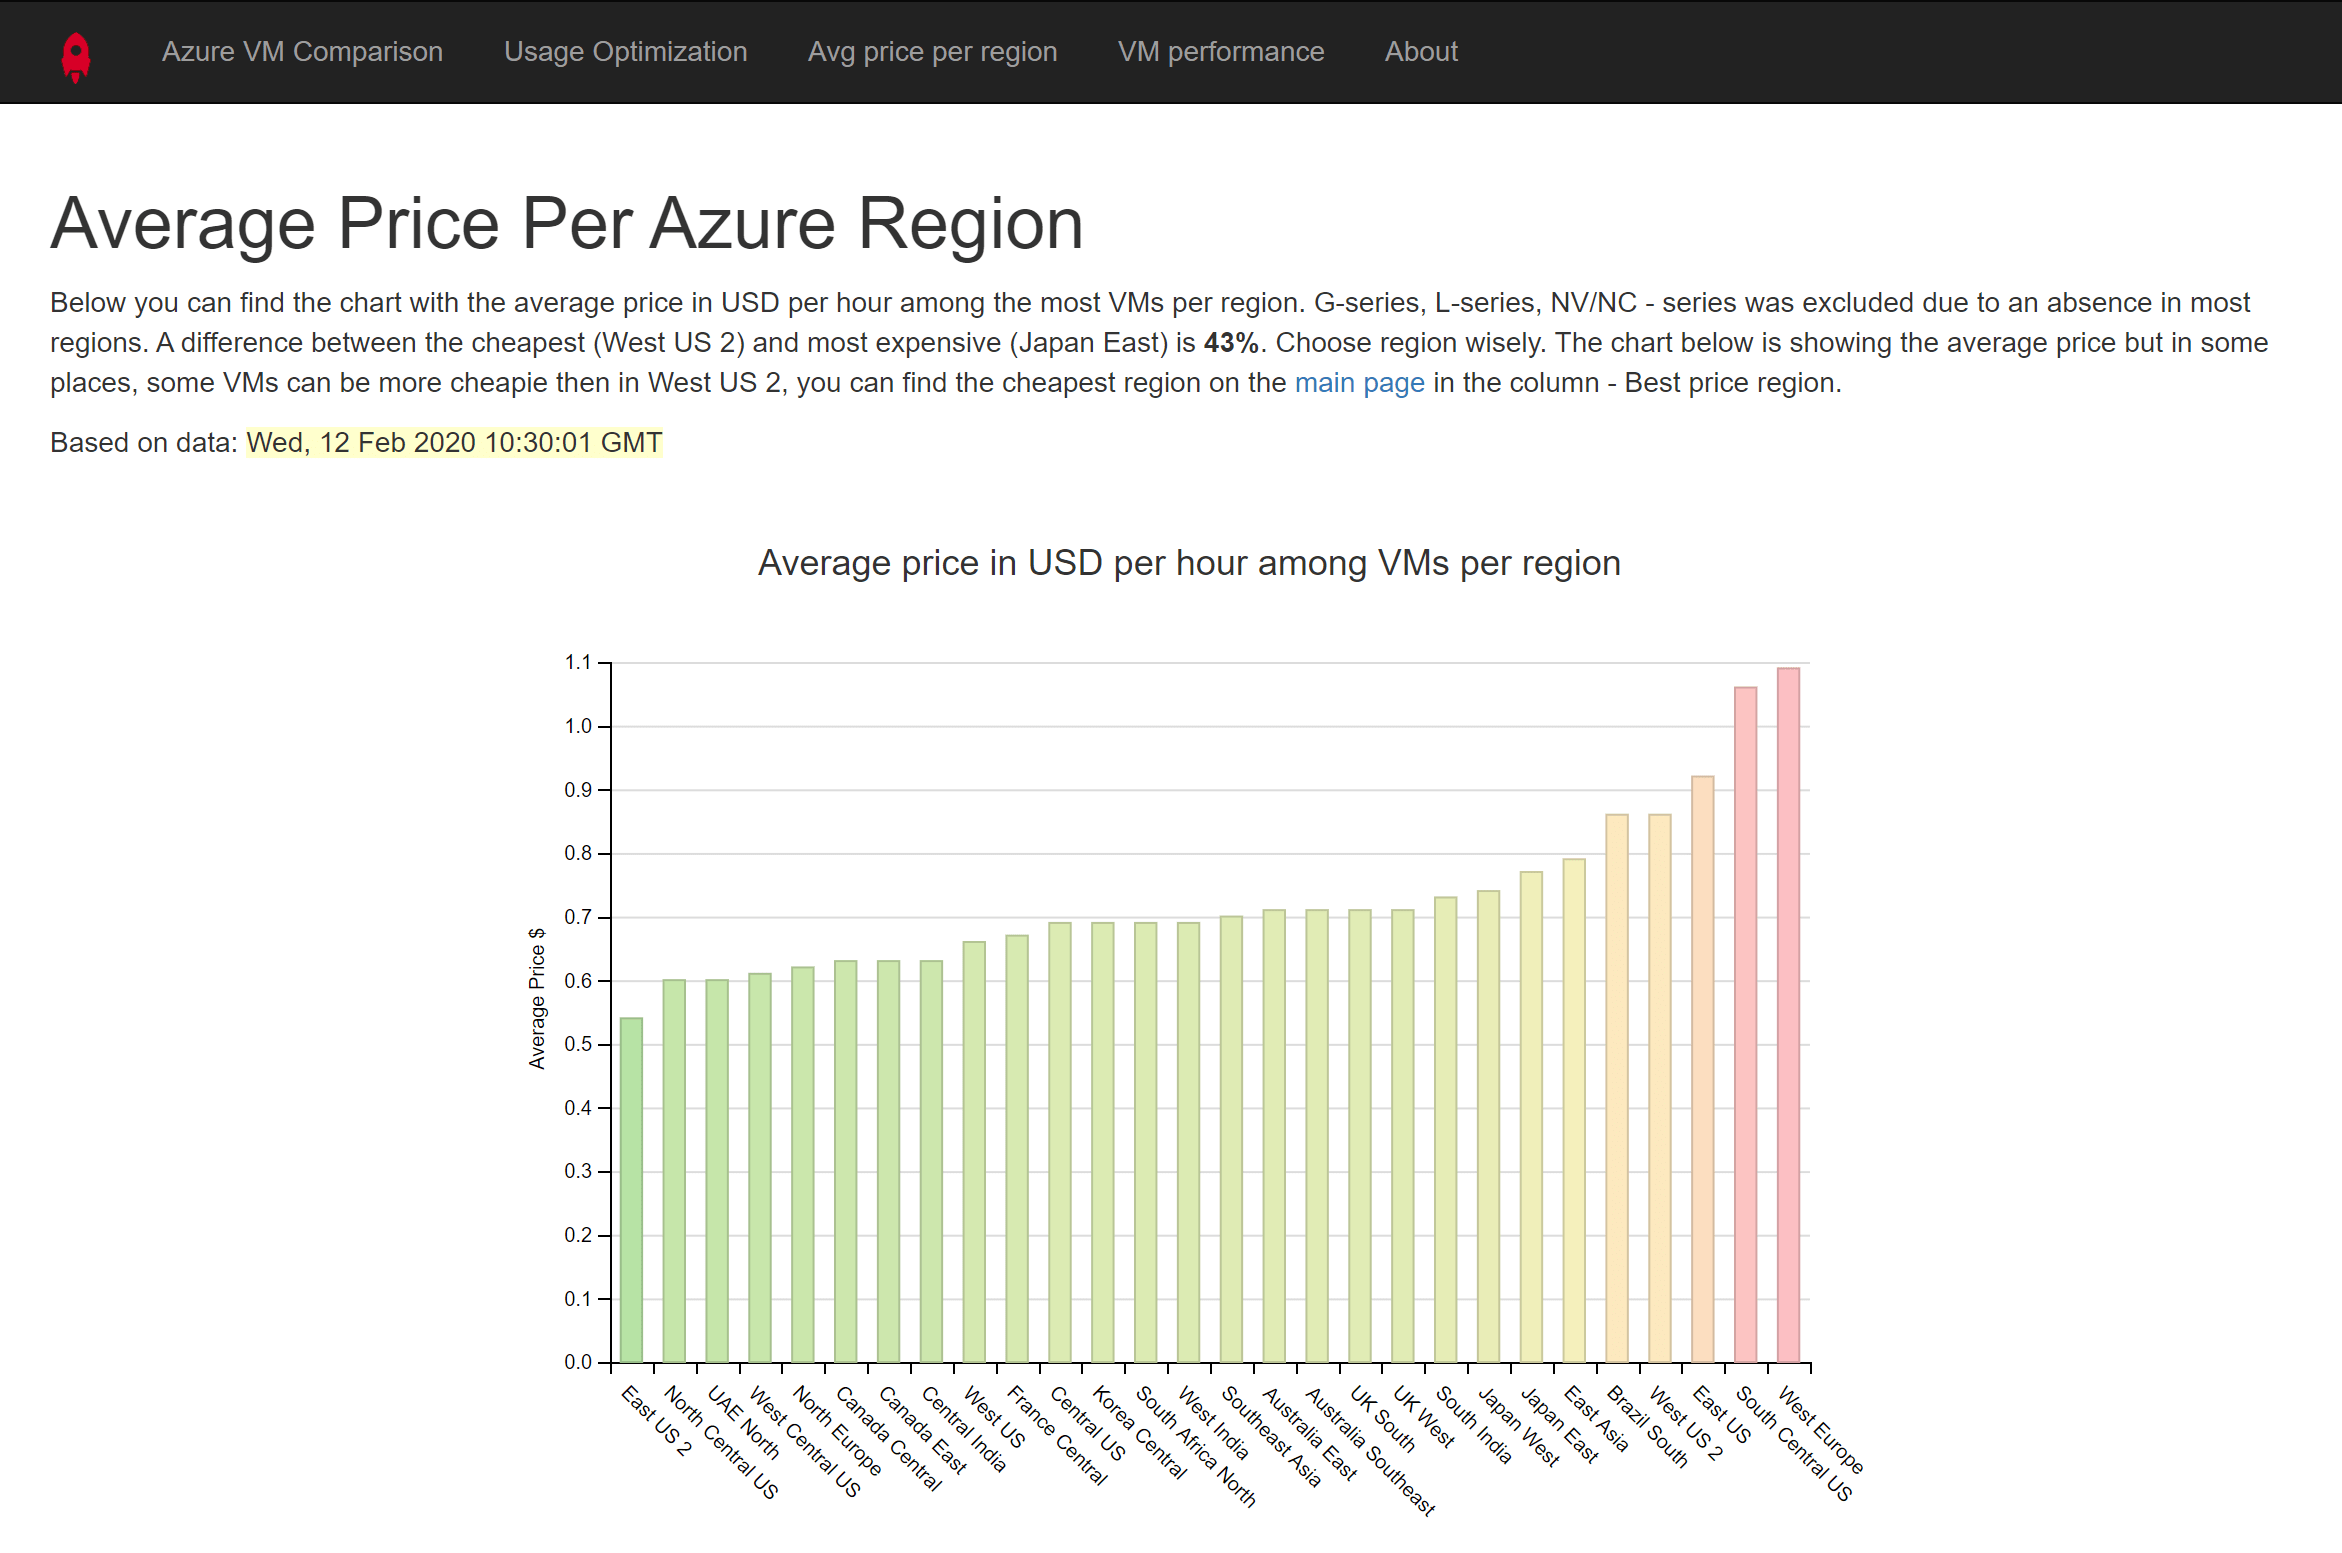Image resolution: width=2342 pixels, height=1553 pixels.
Task: Select the France Central bar
Action: point(1017,1149)
